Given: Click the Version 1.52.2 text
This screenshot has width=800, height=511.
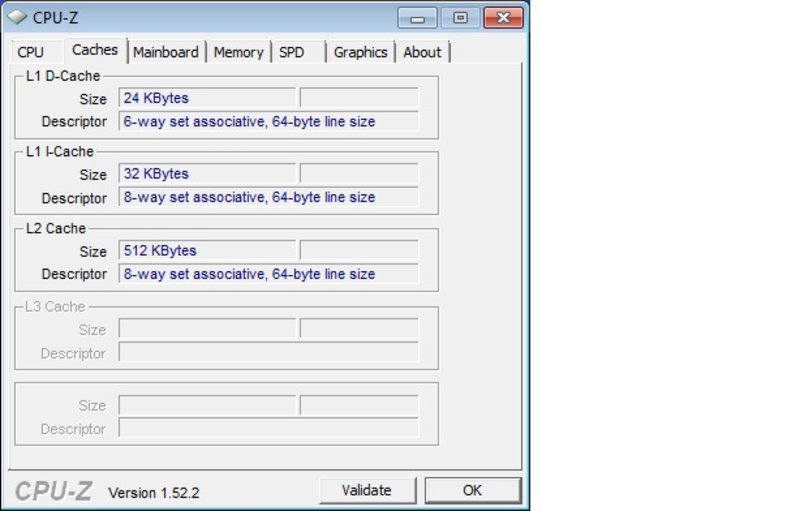Looking at the screenshot, I should click(154, 493).
